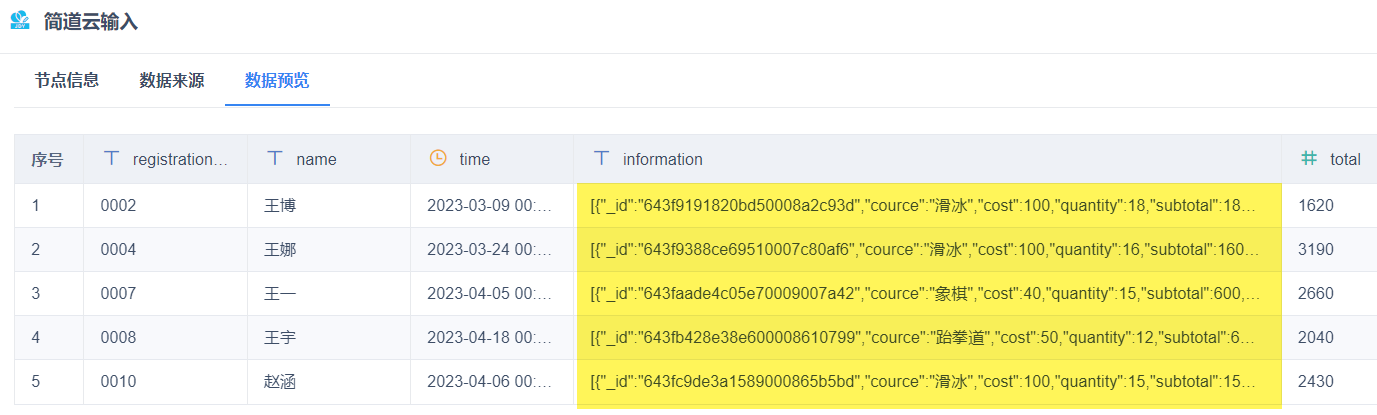
Task: Click the time cell 2023-04-18
Action: point(489,338)
